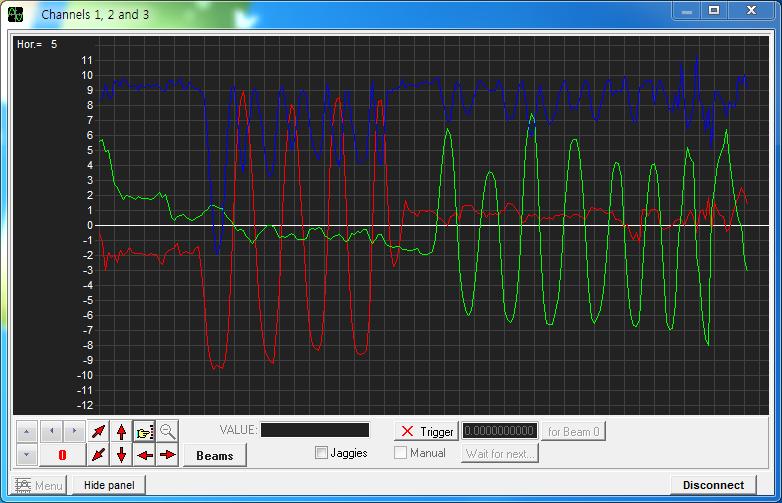The width and height of the screenshot is (782, 503).
Task: Shift the trace down with red down arrow
Action: 121,455
